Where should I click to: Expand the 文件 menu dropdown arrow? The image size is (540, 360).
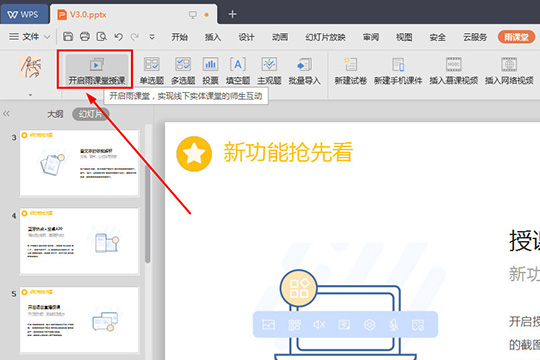(x=47, y=37)
